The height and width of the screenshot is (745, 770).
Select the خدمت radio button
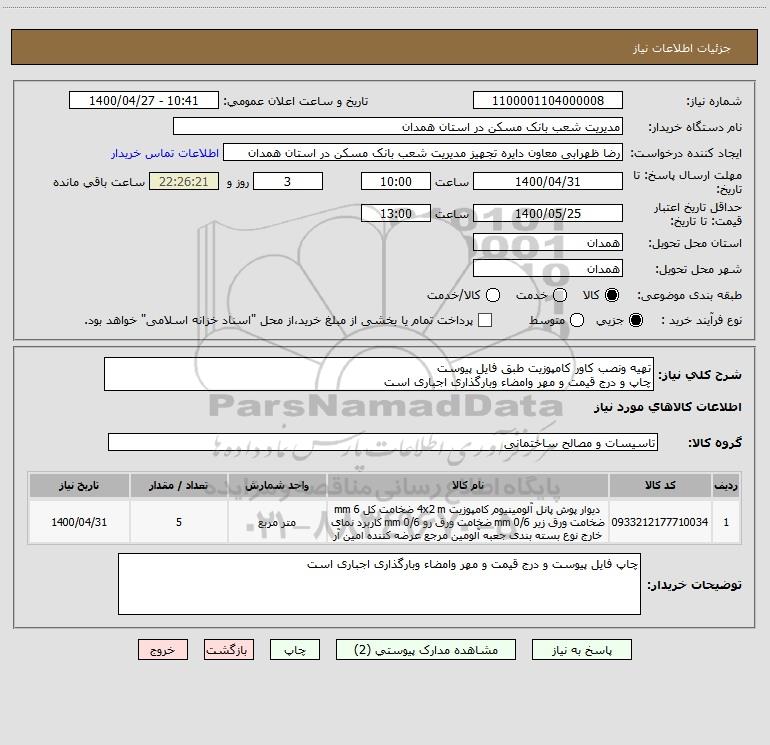click(560, 295)
